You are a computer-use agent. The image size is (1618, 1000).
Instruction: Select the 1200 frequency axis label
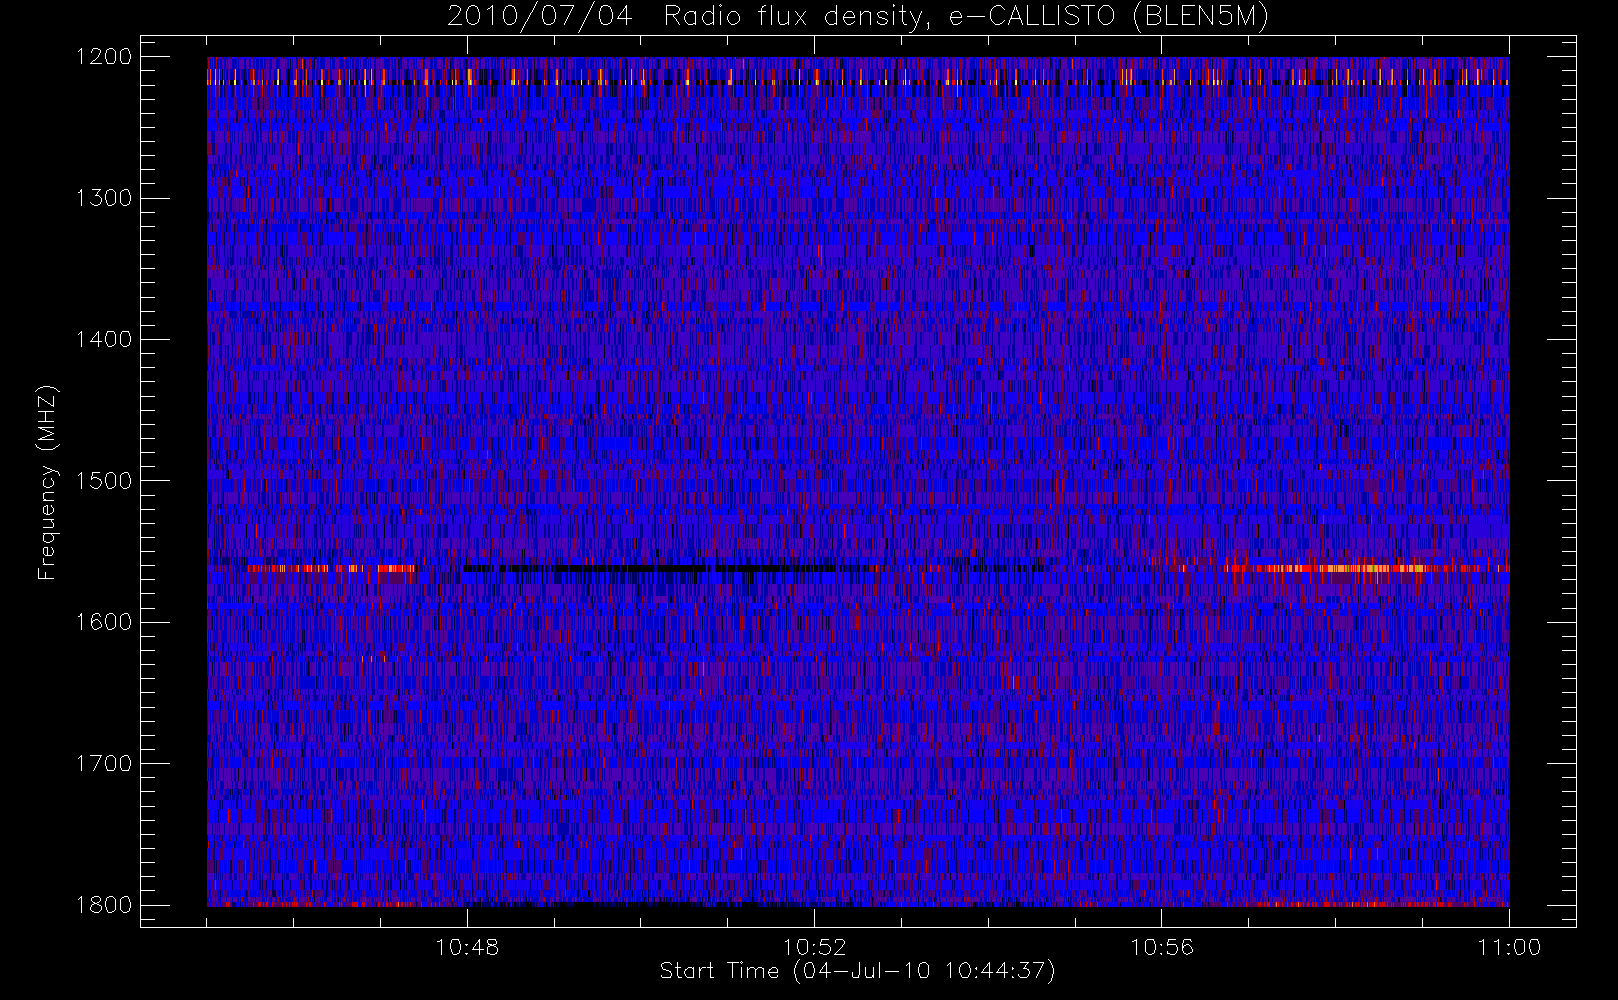(x=103, y=57)
